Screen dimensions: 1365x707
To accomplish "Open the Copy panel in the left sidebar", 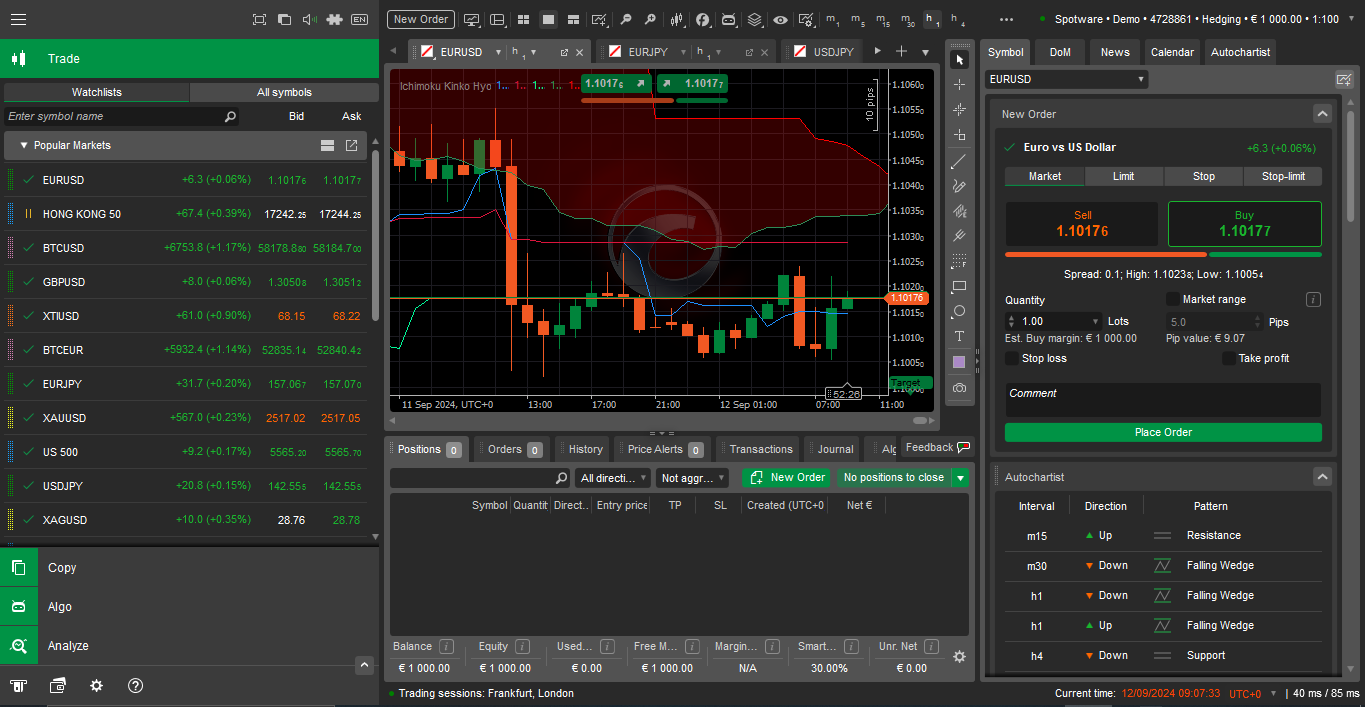I will click(18, 567).
